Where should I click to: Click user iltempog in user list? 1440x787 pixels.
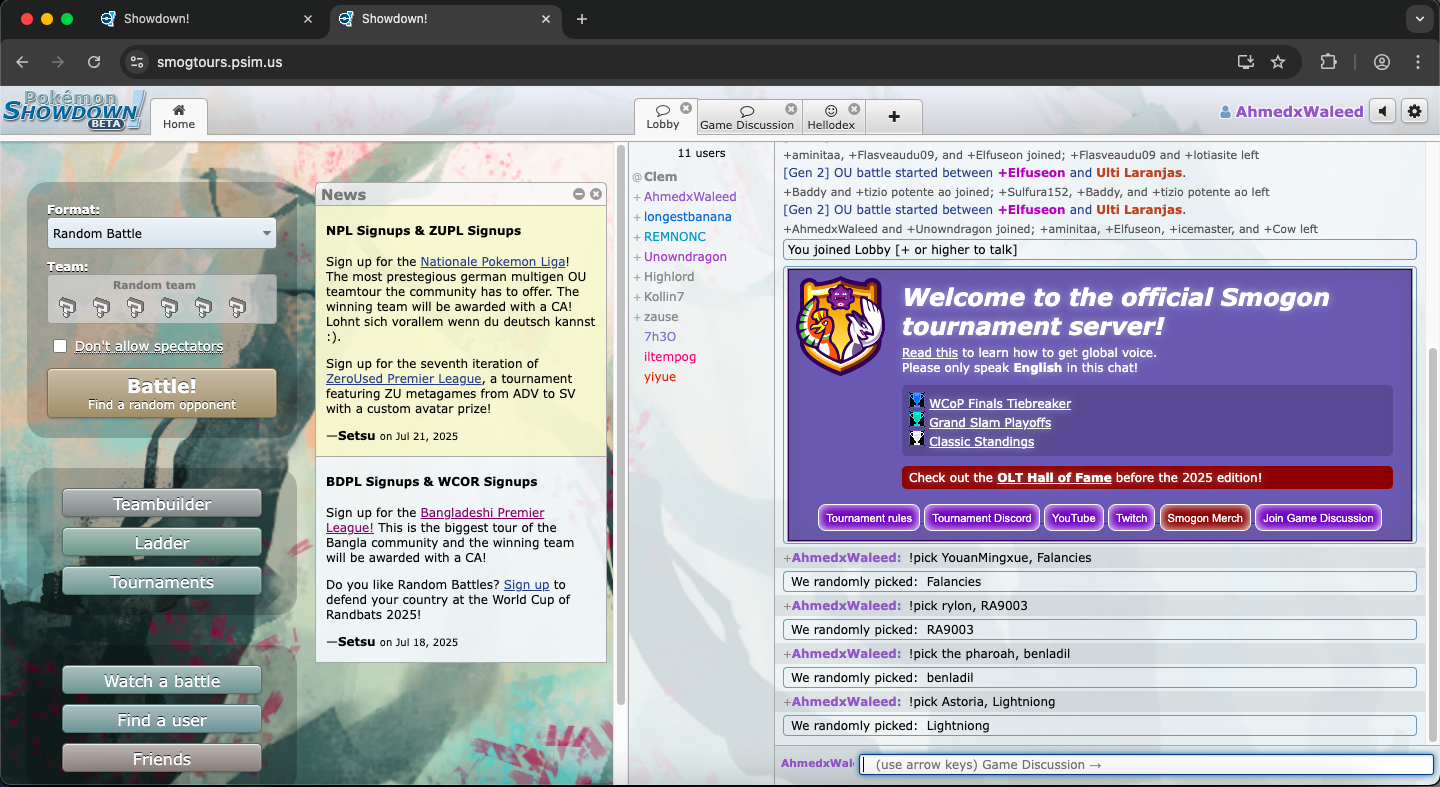670,357
